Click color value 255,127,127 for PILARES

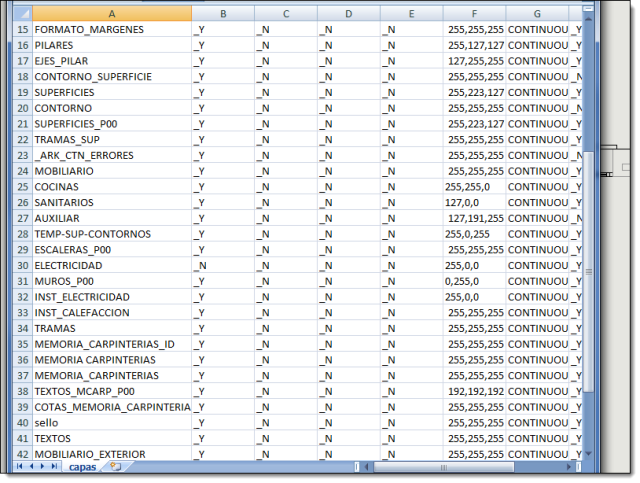pyautogui.click(x=474, y=45)
